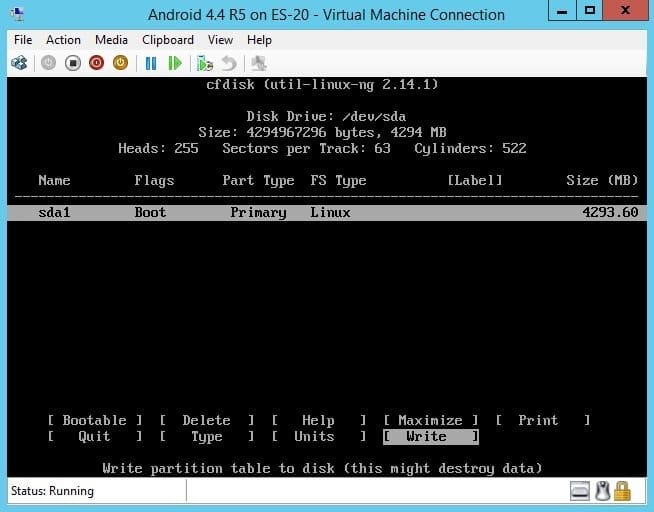The image size is (654, 512).
Task: Select the Bootable option in cfdisk
Action: point(95,420)
